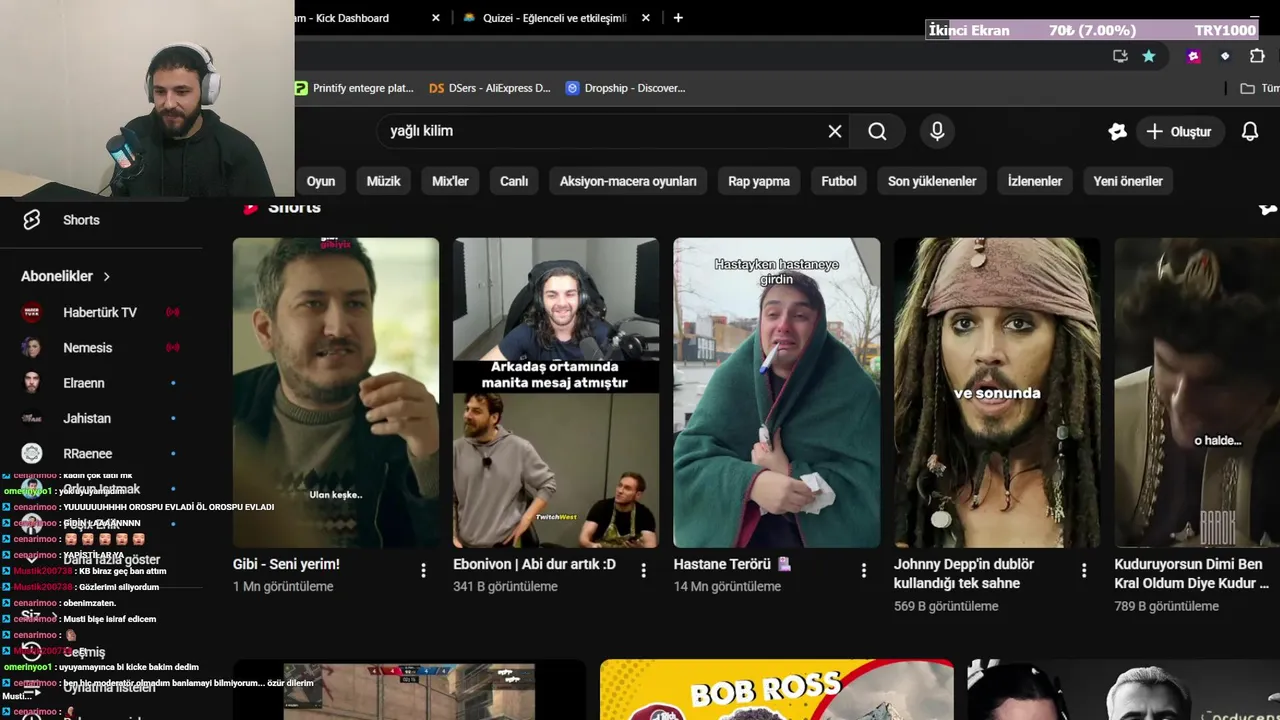1280x720 pixels.
Task: Close the Quizei tab
Action: pyautogui.click(x=645, y=18)
